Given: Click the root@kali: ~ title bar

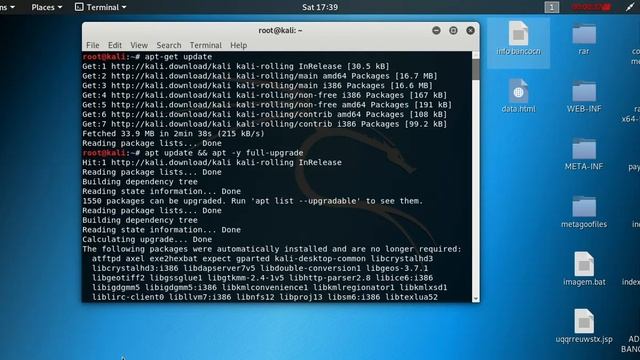Looking at the screenshot, I should coord(280,31).
